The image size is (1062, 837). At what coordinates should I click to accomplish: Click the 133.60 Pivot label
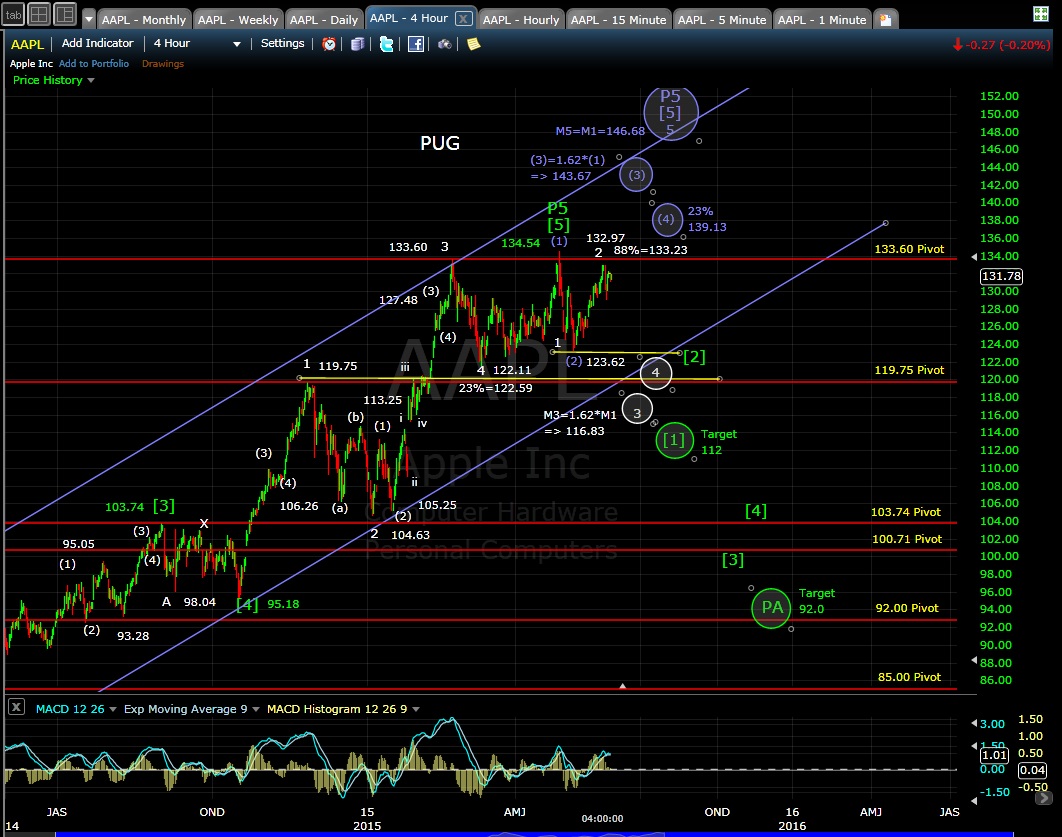[909, 249]
